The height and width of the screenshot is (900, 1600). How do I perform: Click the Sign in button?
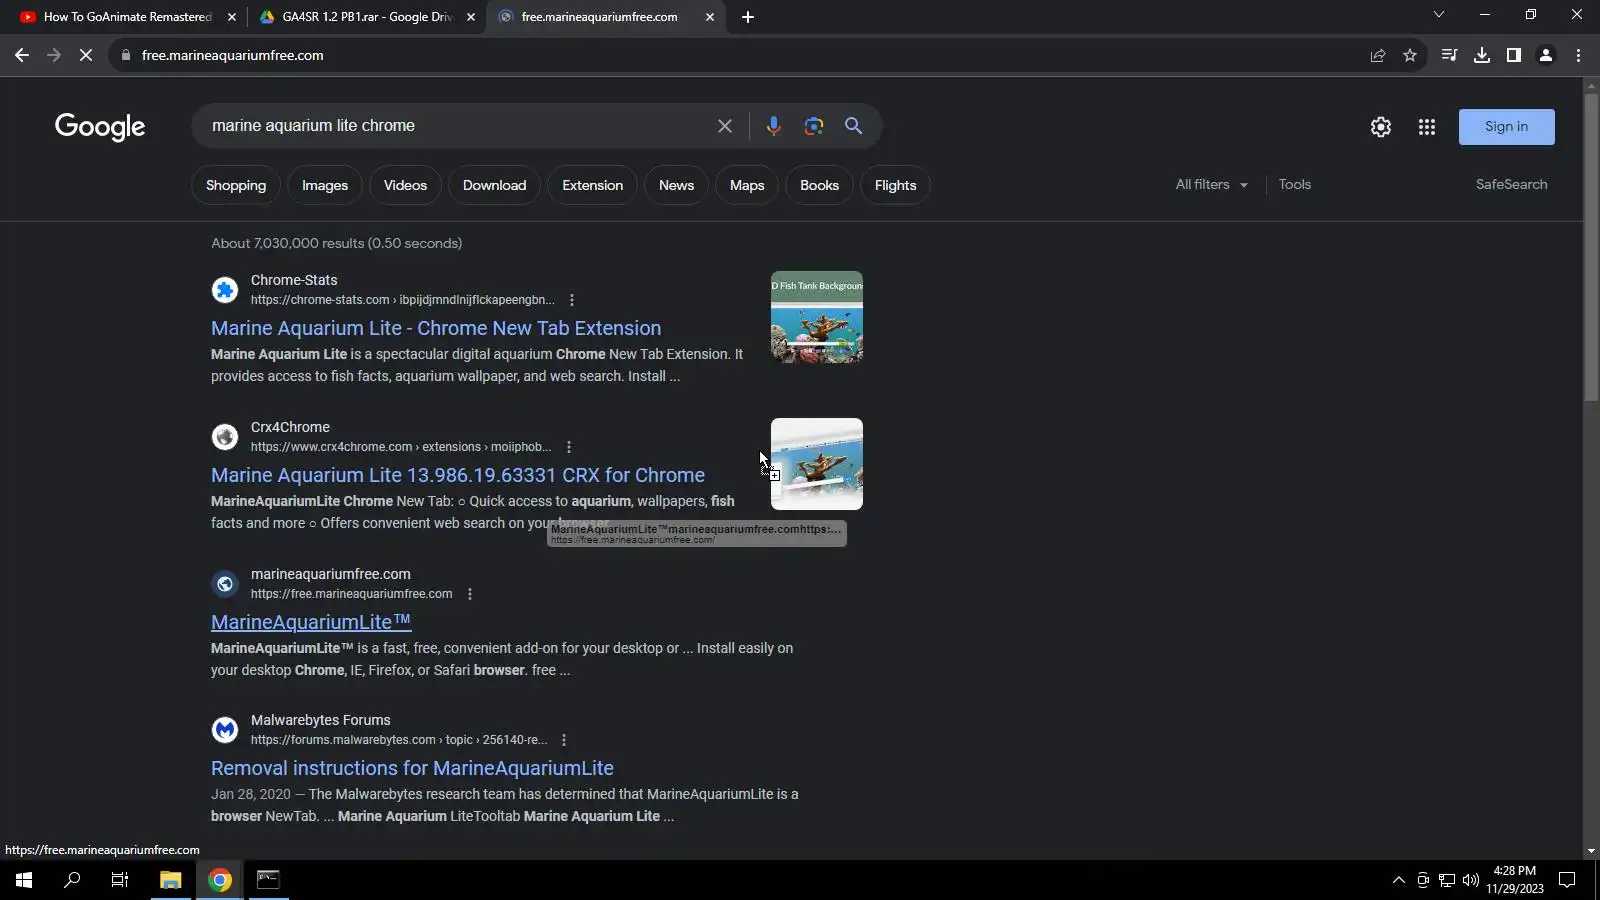click(1506, 127)
